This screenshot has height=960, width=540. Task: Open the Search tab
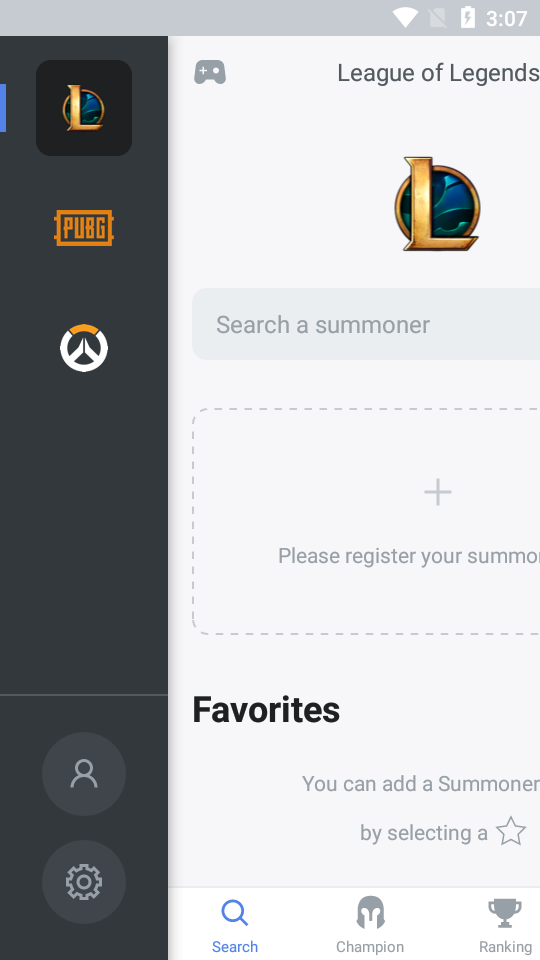[234, 924]
